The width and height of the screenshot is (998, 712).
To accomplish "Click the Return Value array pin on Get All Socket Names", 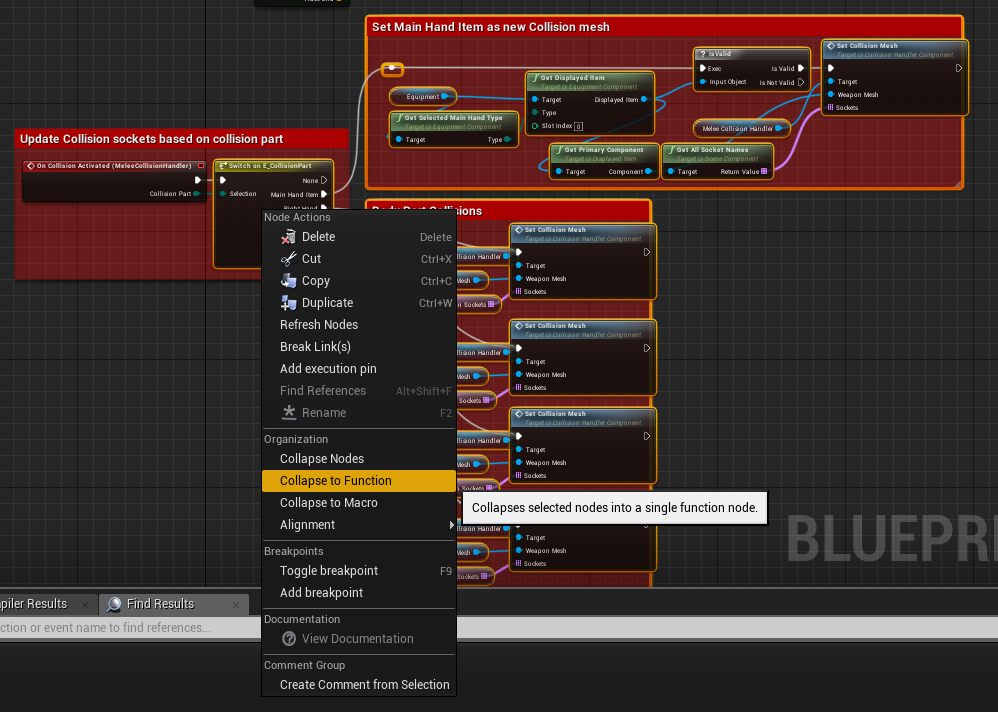I will [x=765, y=172].
